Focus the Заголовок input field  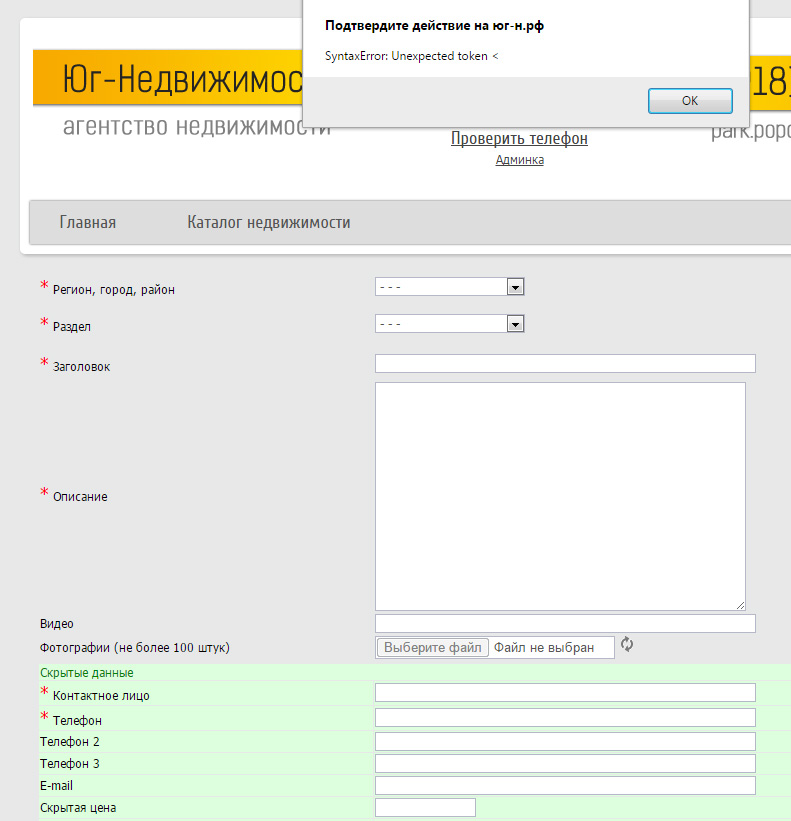click(565, 363)
